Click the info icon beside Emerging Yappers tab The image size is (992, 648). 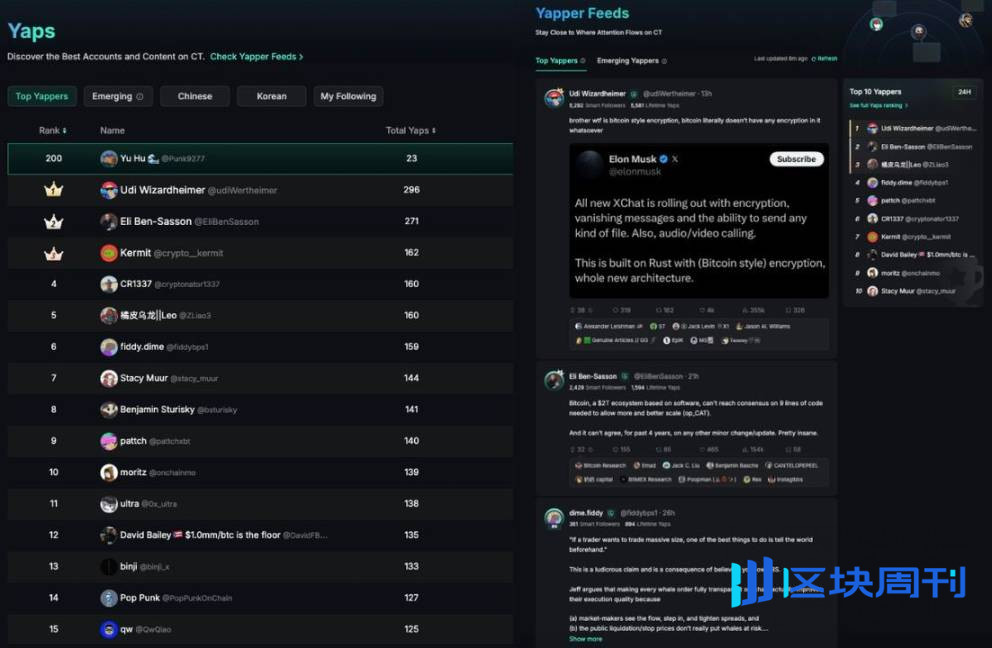tap(663, 61)
